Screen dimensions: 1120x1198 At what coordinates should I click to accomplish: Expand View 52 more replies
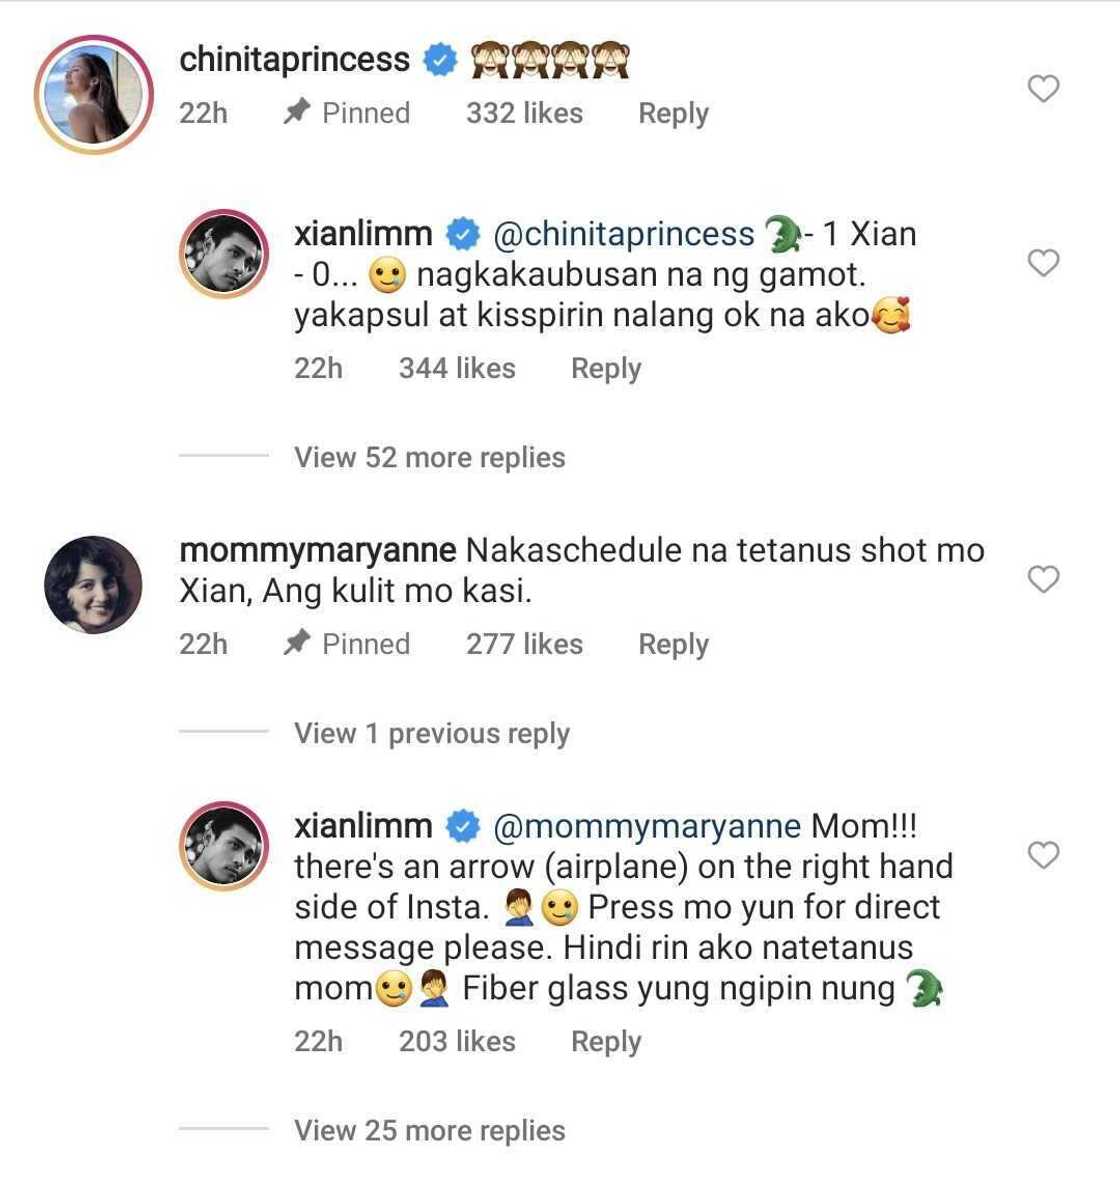429,457
